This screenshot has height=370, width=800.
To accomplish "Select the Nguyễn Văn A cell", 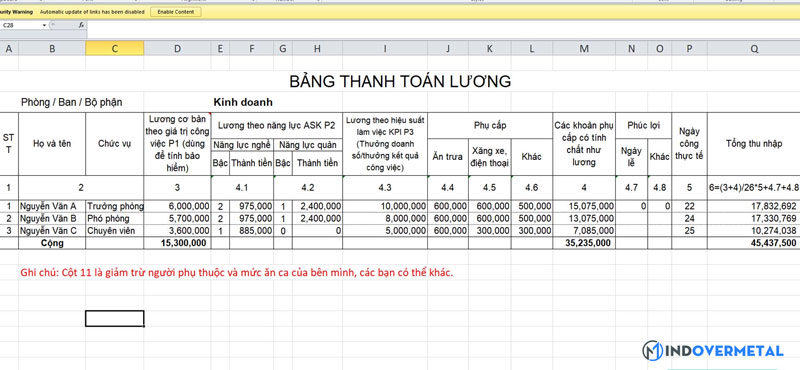I will (x=52, y=206).
